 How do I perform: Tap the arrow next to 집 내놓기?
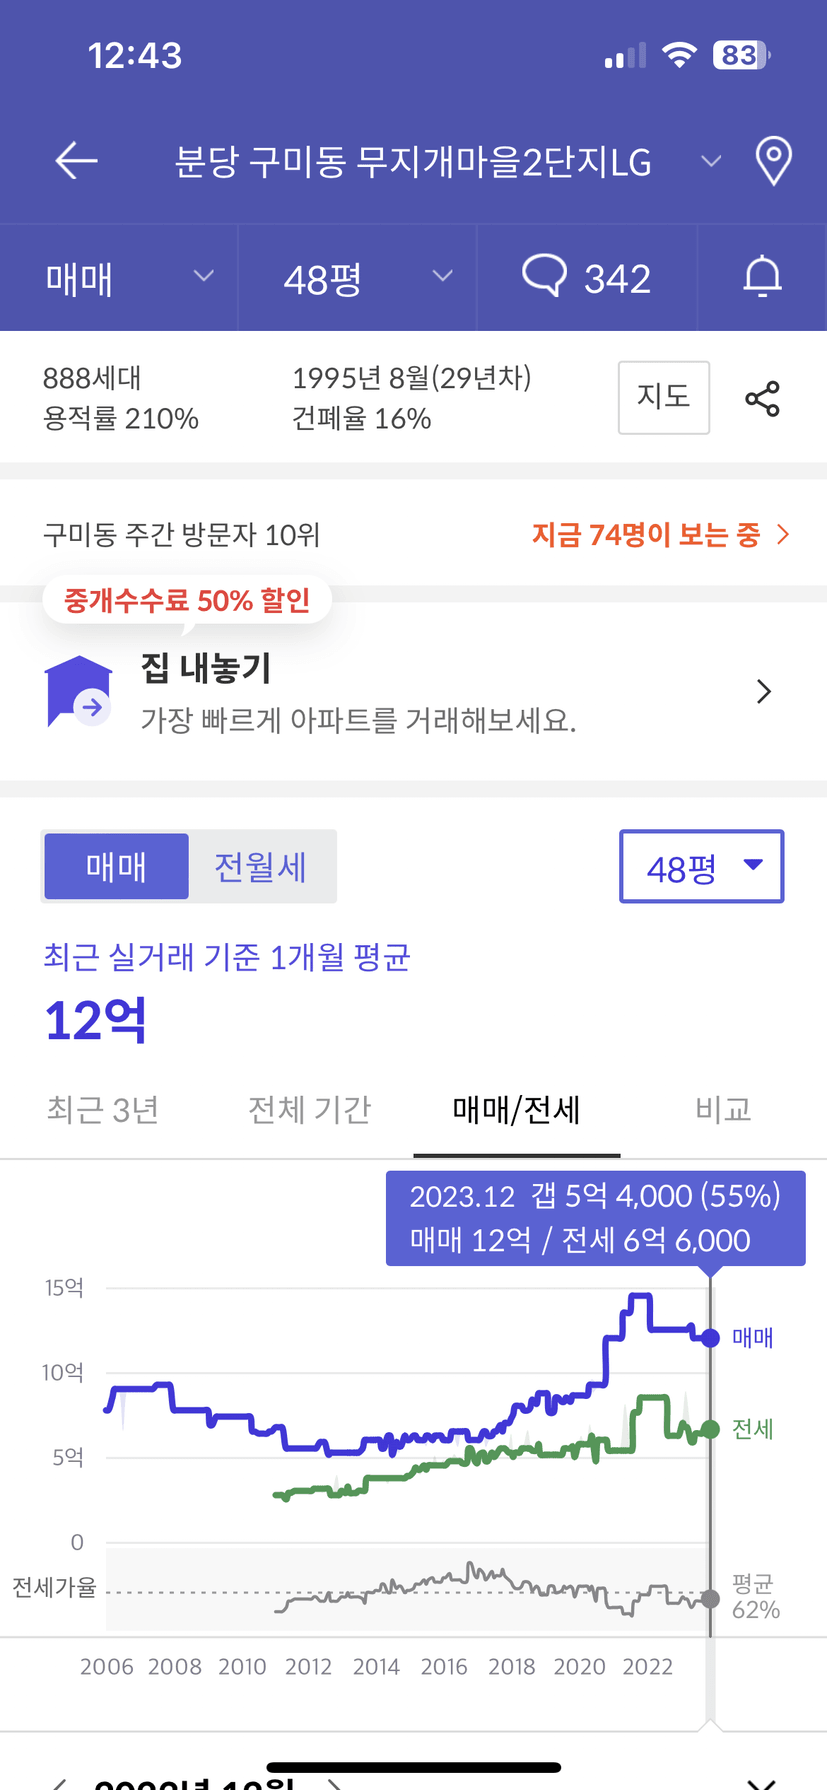(764, 691)
